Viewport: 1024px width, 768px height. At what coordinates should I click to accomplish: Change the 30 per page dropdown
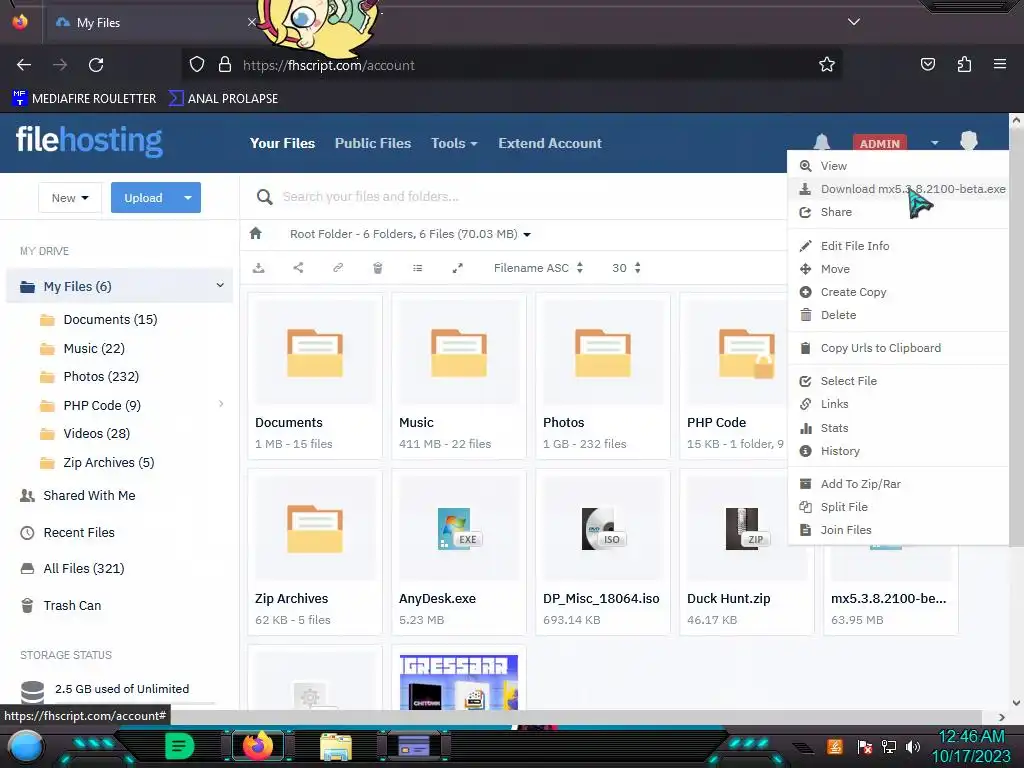(x=626, y=268)
